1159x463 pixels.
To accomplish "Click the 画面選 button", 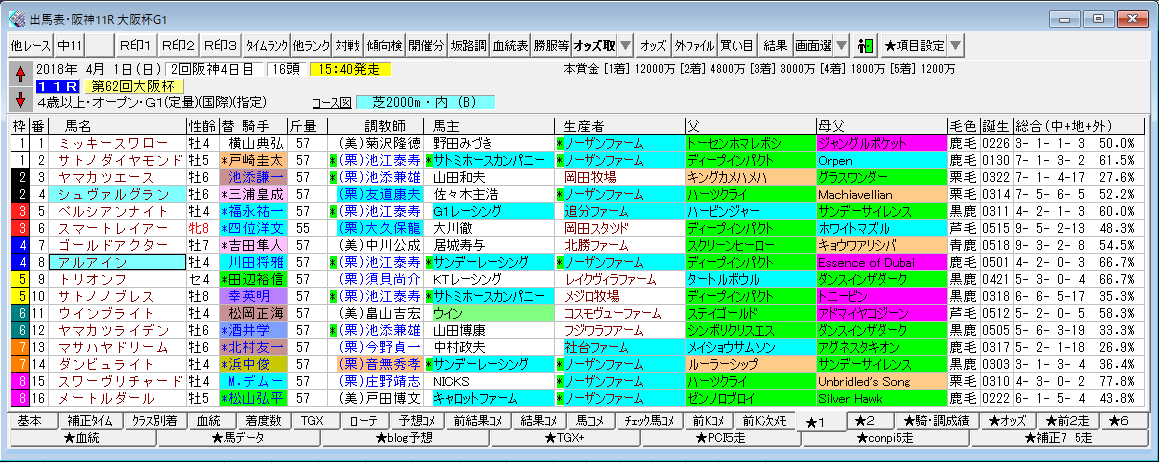I will 813,46.
